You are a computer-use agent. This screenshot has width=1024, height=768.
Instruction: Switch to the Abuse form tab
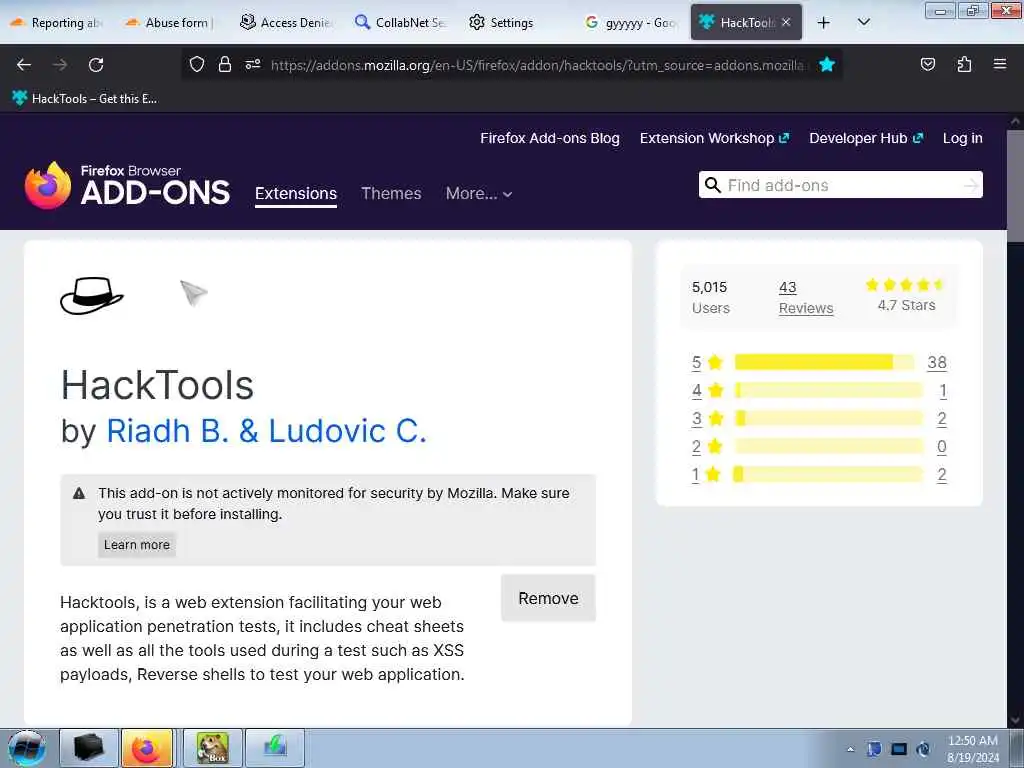(170, 22)
